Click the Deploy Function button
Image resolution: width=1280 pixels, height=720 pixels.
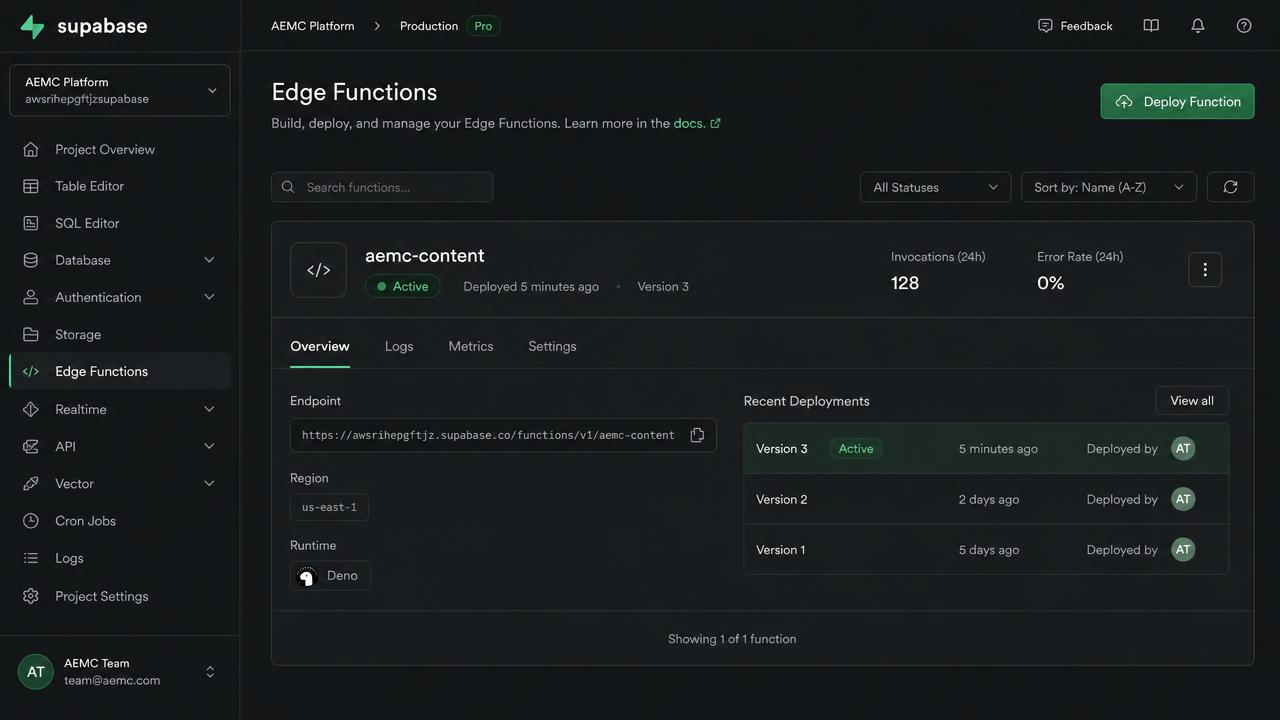[x=1177, y=101]
